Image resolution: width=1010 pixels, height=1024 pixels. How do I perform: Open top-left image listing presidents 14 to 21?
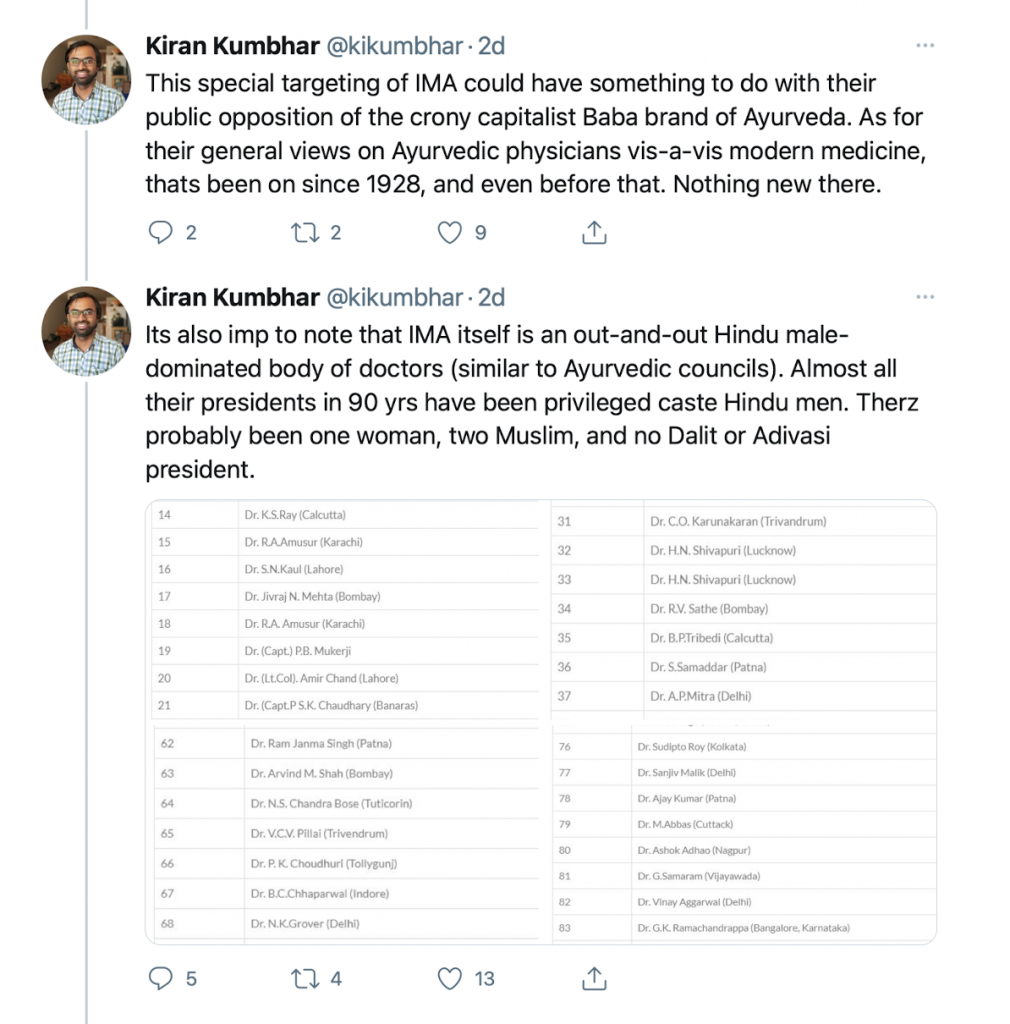tap(346, 609)
